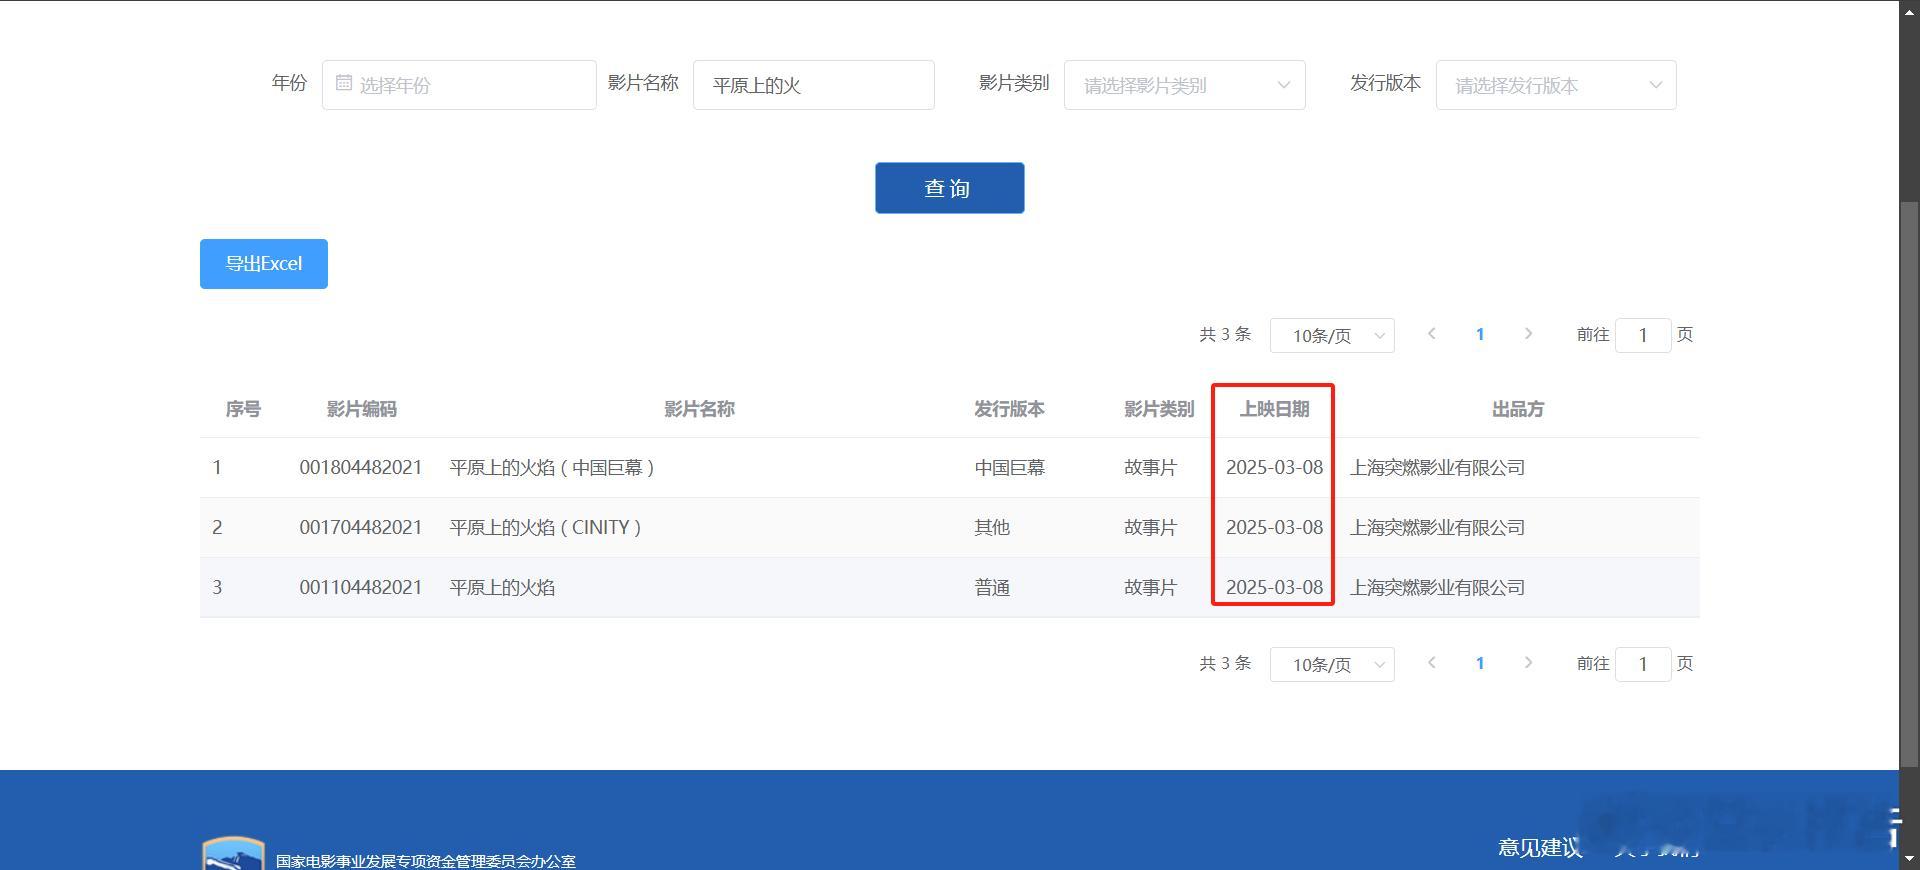Open the 请选择影片类别 dropdown
The image size is (1920, 870).
pyautogui.click(x=1185, y=85)
